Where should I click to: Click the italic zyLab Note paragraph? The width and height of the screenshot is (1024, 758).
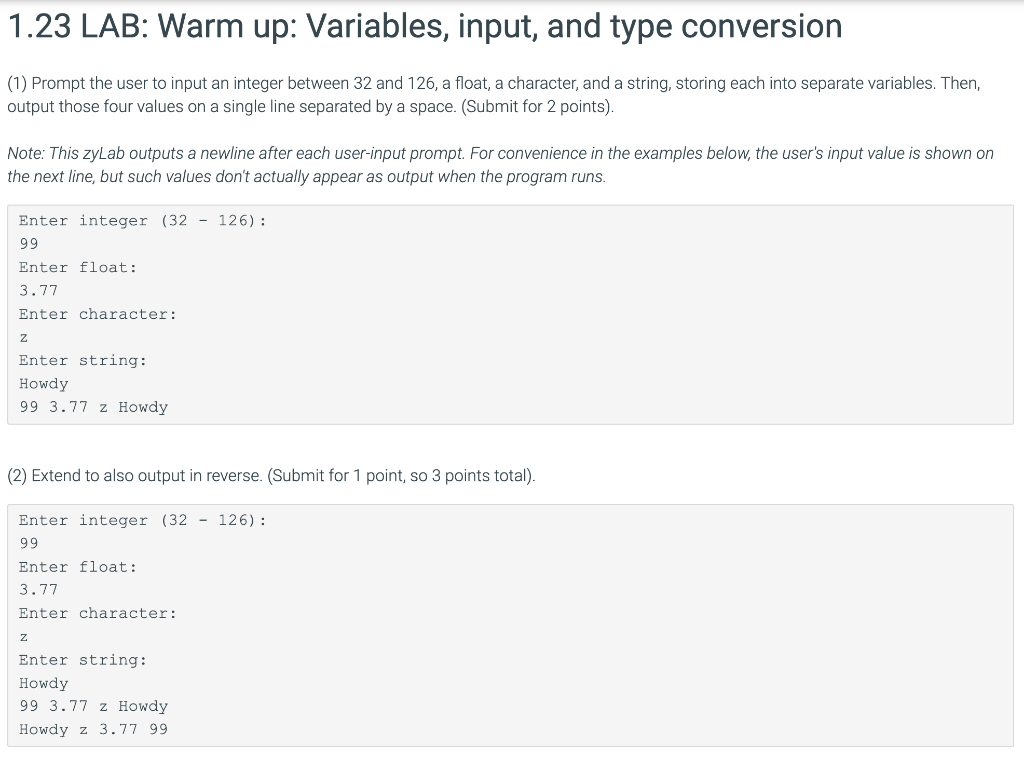(x=500, y=165)
